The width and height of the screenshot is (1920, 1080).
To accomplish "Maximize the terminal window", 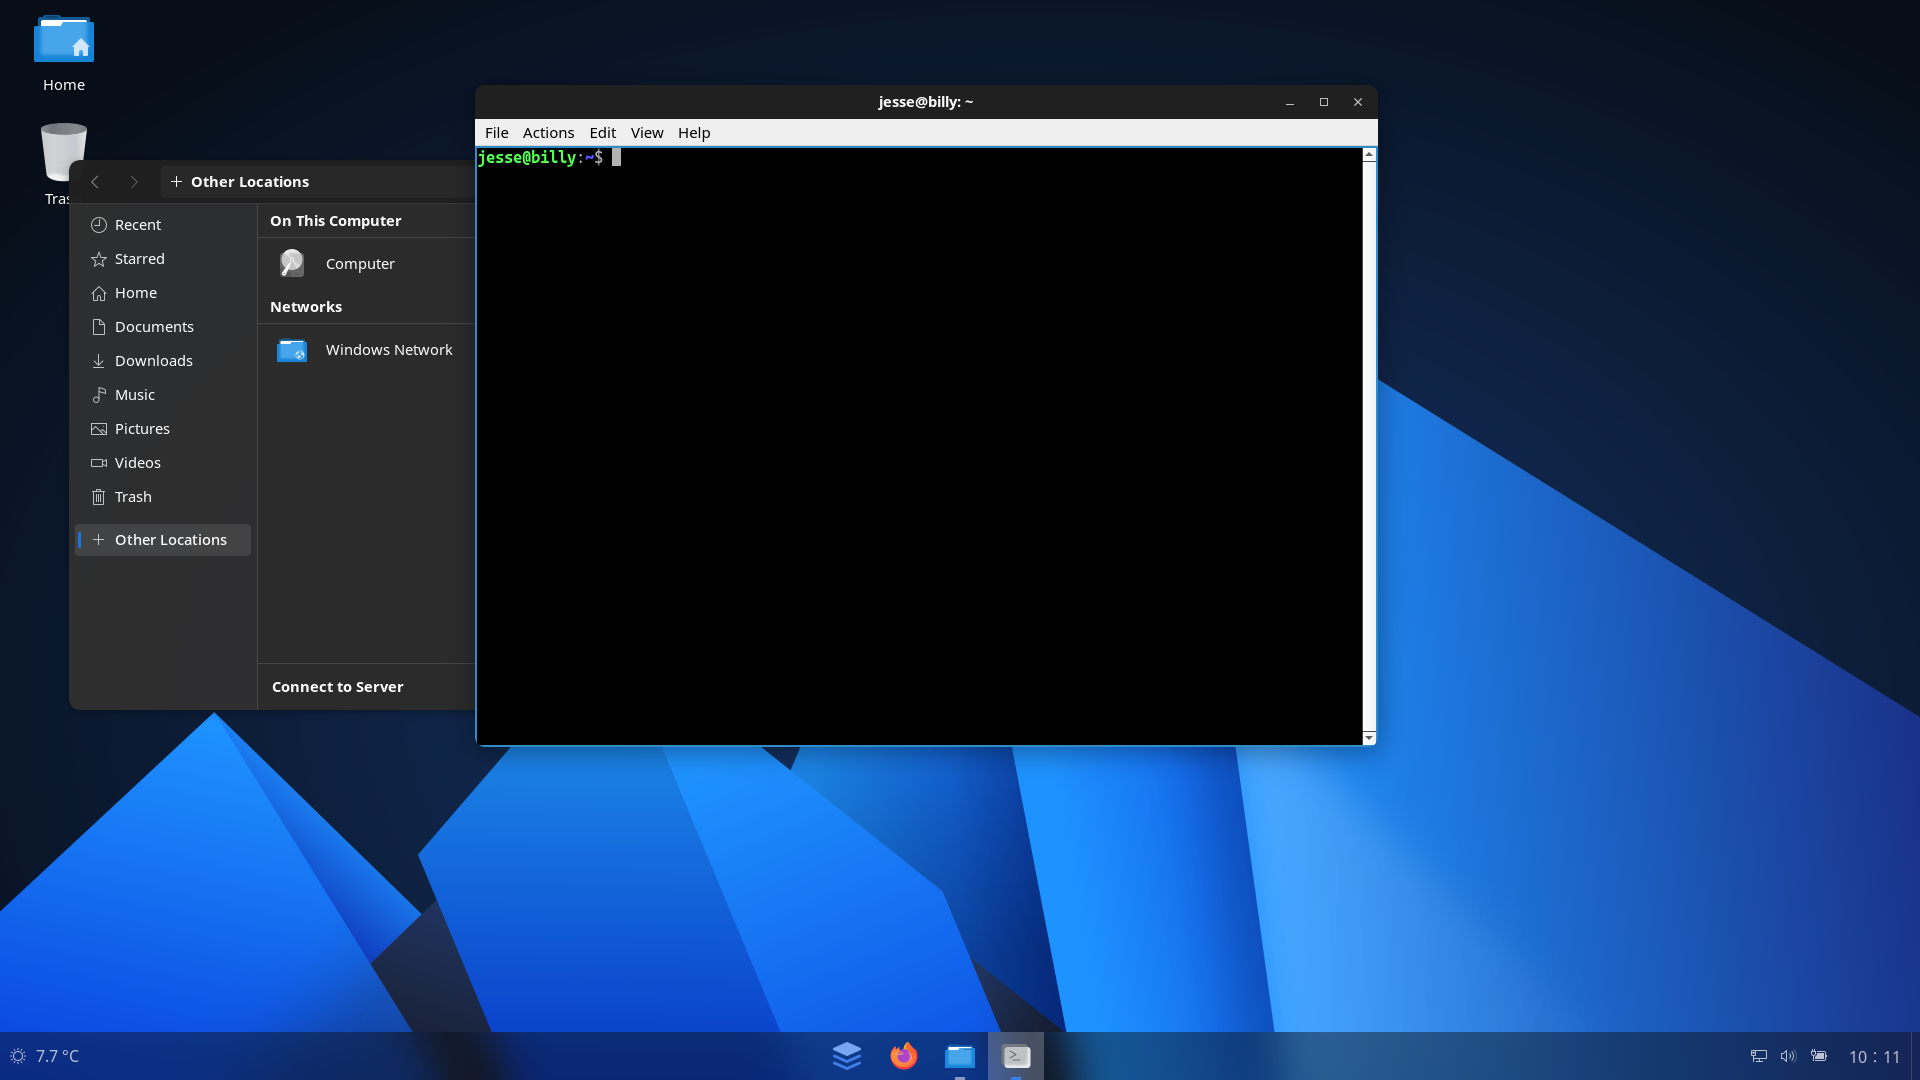I will pos(1324,102).
